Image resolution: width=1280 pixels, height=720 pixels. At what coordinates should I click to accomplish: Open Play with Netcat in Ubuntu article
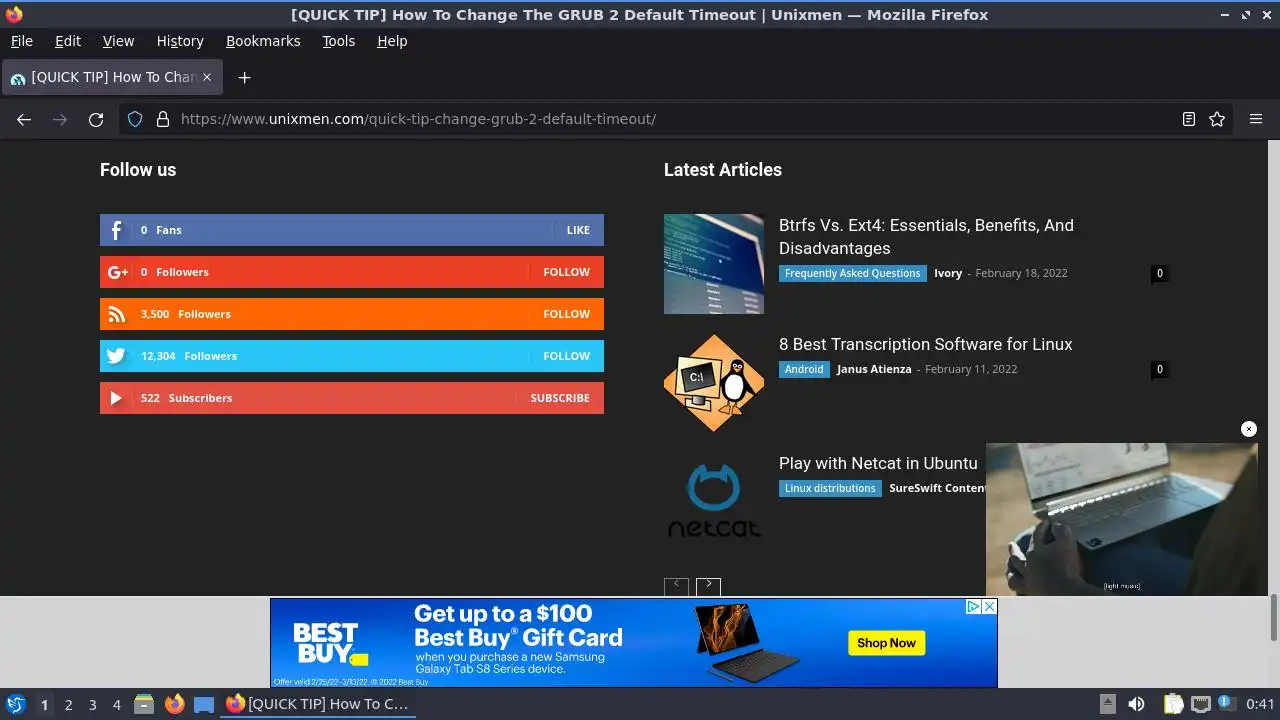[x=878, y=463]
